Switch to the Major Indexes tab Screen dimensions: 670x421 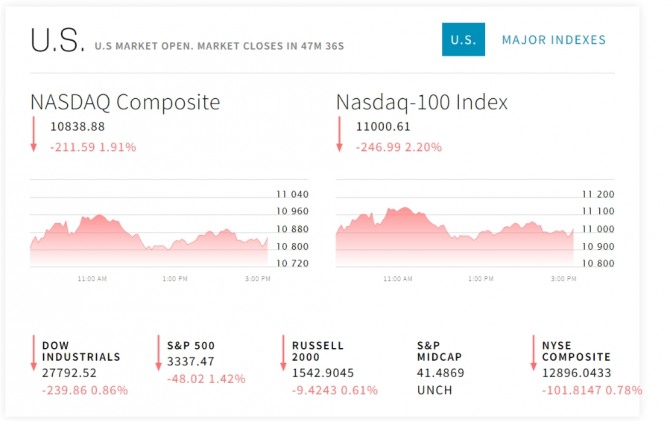[553, 40]
